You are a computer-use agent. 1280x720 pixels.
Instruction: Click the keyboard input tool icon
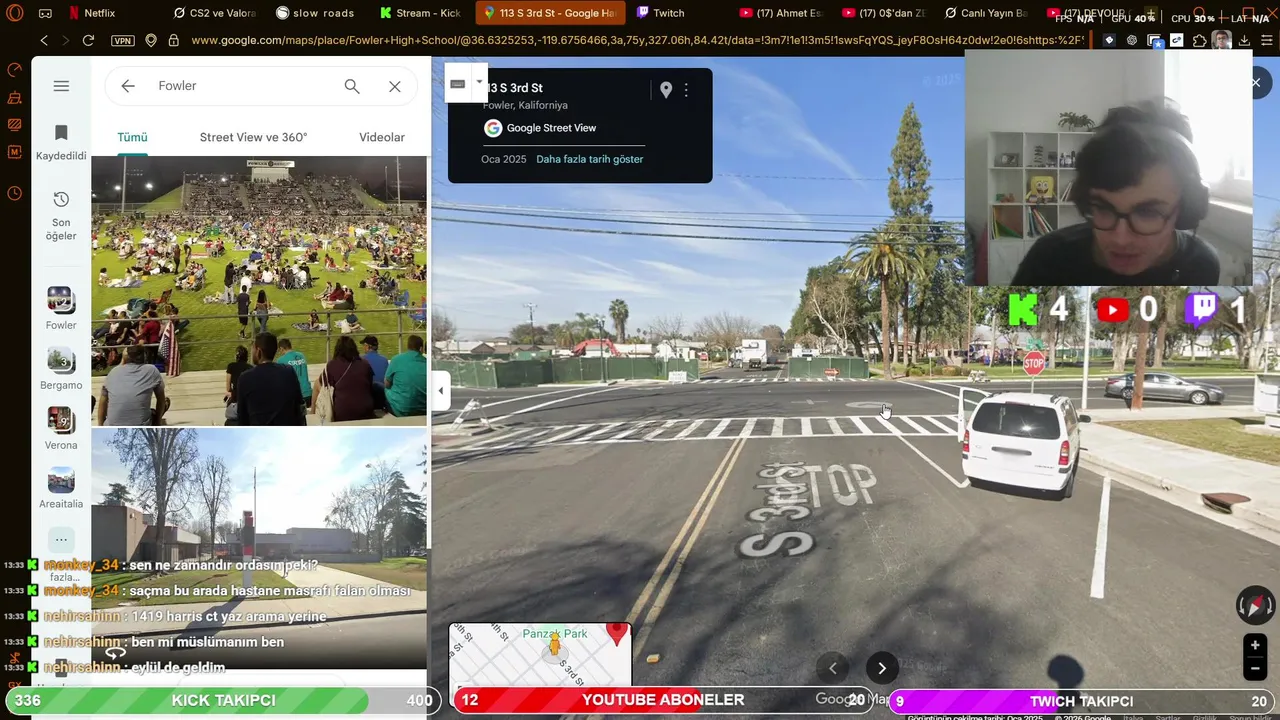(458, 84)
